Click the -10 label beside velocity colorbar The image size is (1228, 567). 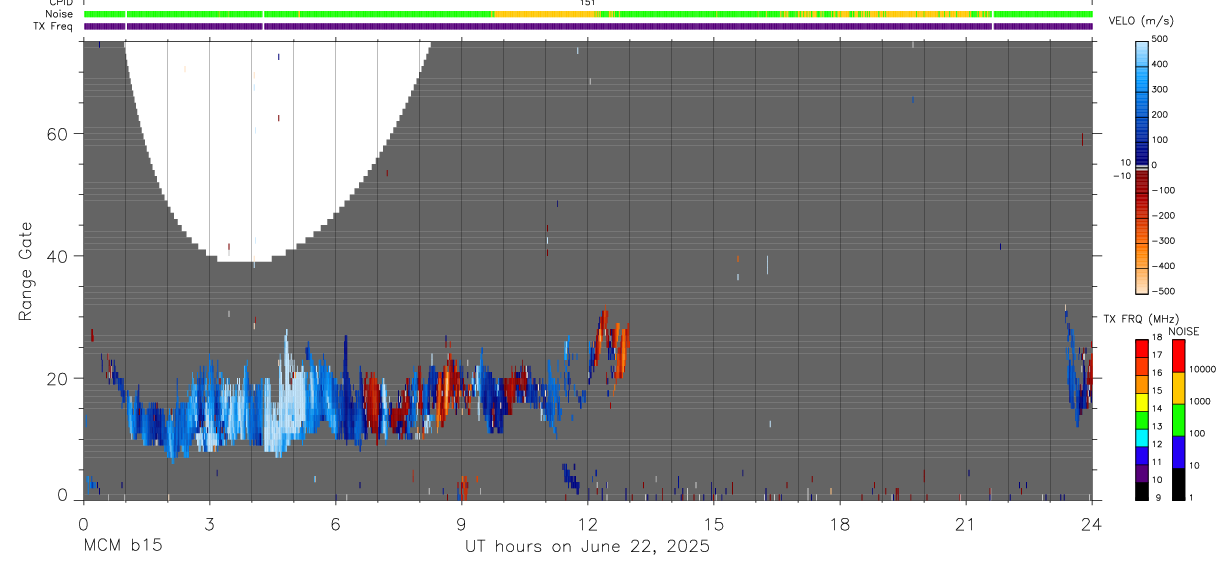1120,176
